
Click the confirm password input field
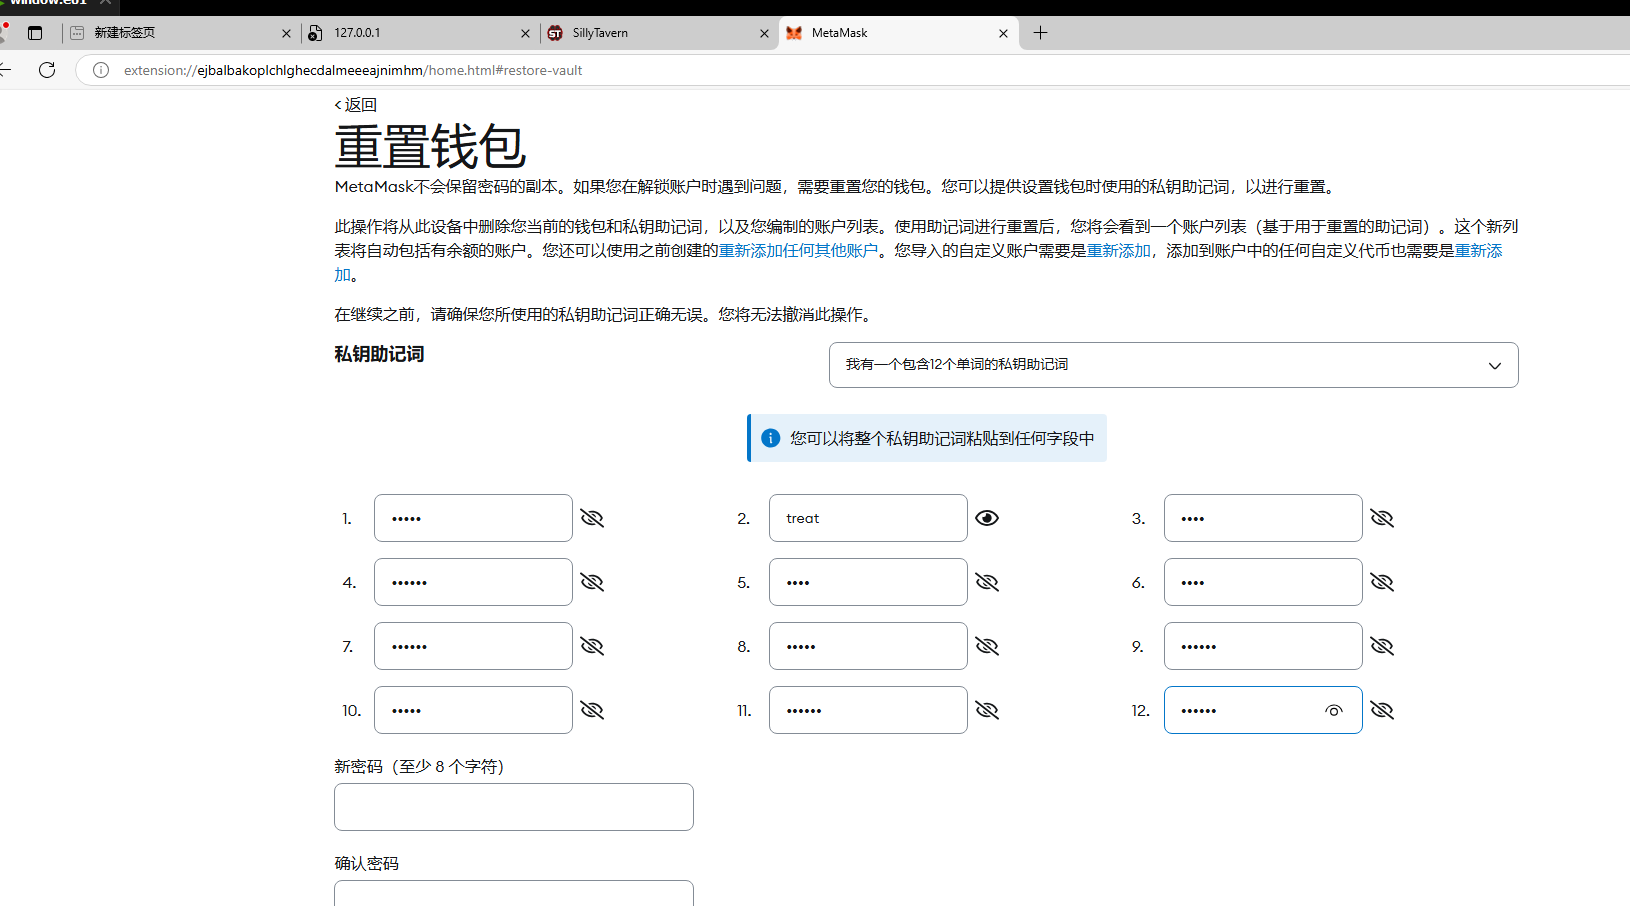[514, 893]
